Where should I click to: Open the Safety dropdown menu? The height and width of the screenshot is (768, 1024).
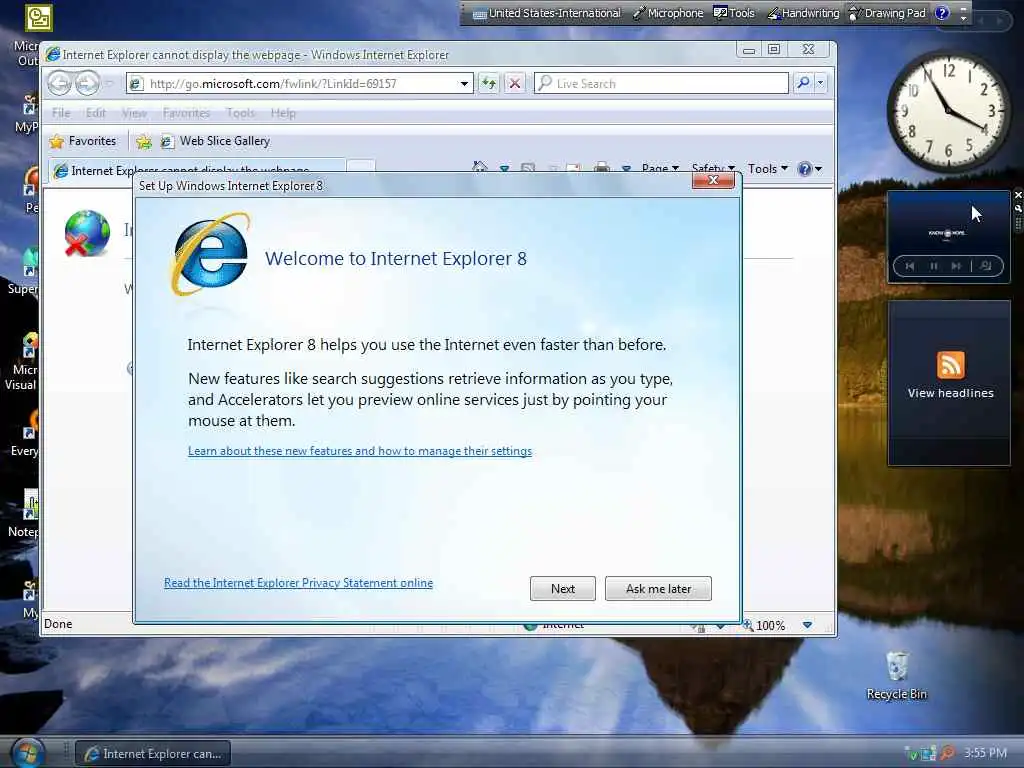pos(713,168)
